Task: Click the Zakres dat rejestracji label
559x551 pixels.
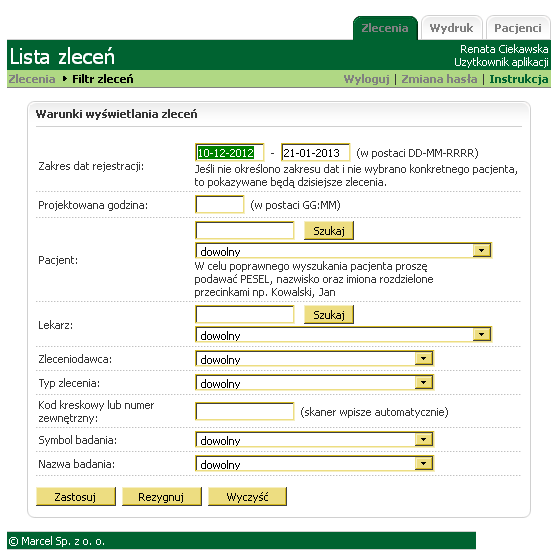Action: point(91,166)
